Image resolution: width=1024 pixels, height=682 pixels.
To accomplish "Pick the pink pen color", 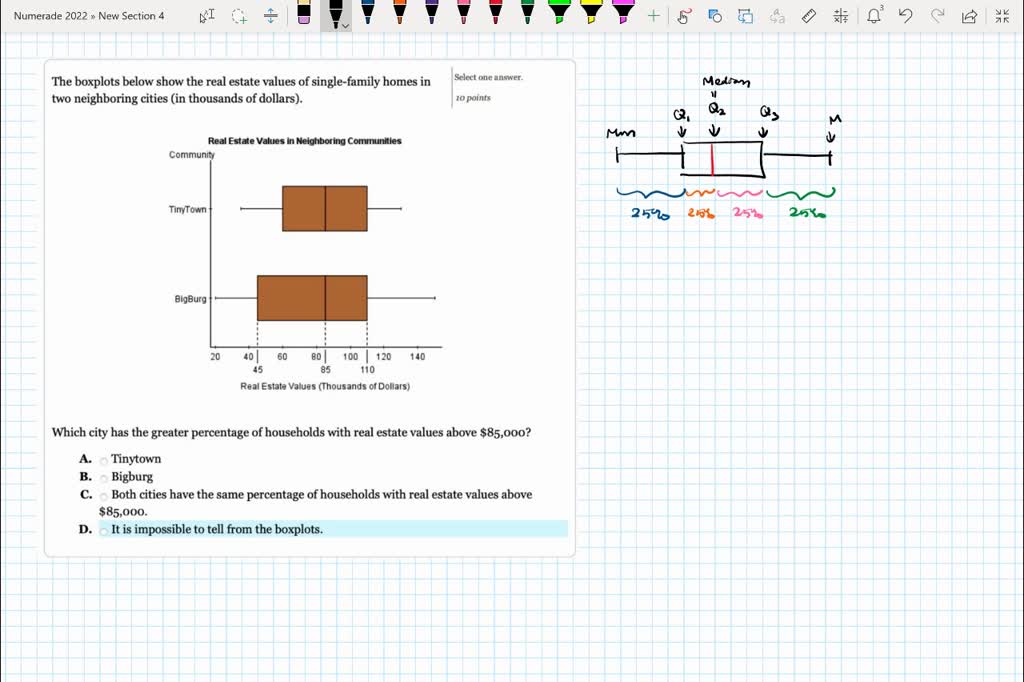I will pos(464,14).
